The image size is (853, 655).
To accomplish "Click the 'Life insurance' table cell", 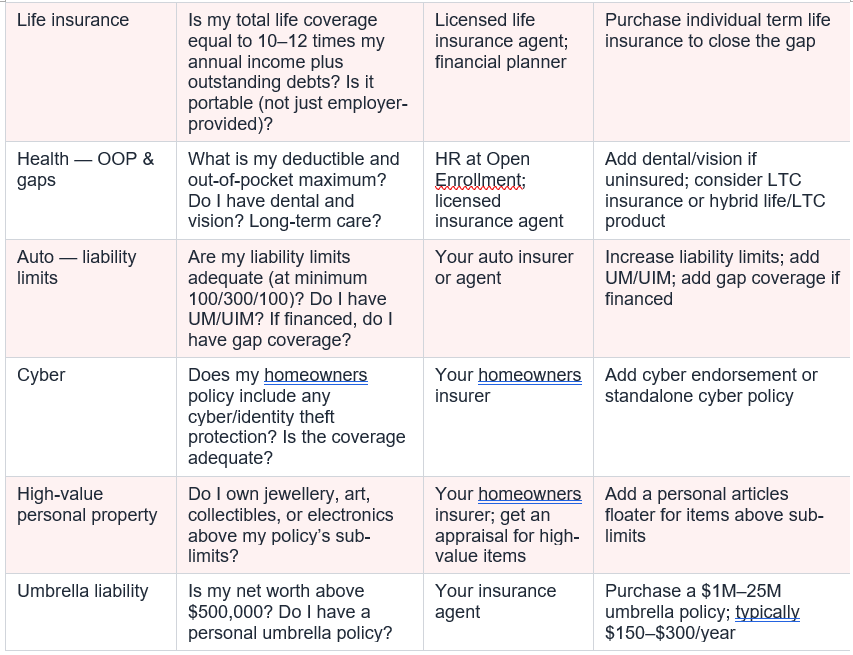I will pyautogui.click(x=91, y=72).
